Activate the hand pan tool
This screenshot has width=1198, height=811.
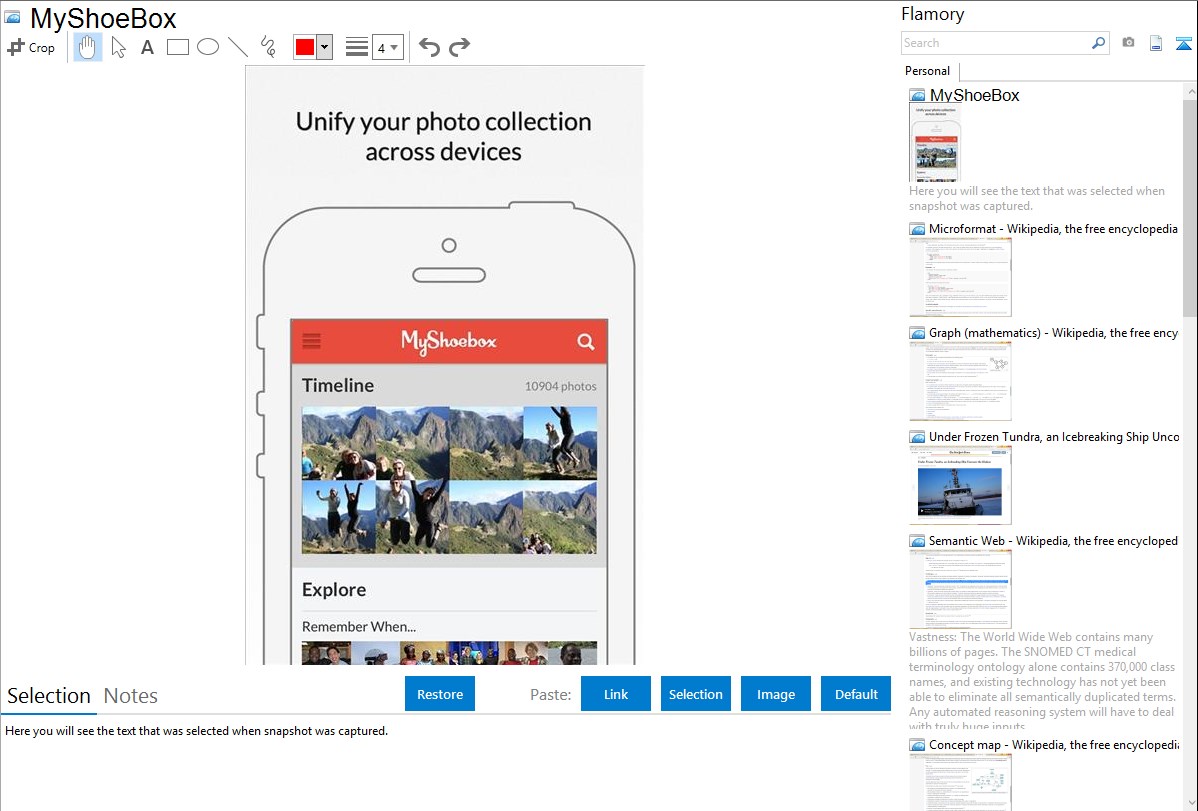click(x=88, y=47)
